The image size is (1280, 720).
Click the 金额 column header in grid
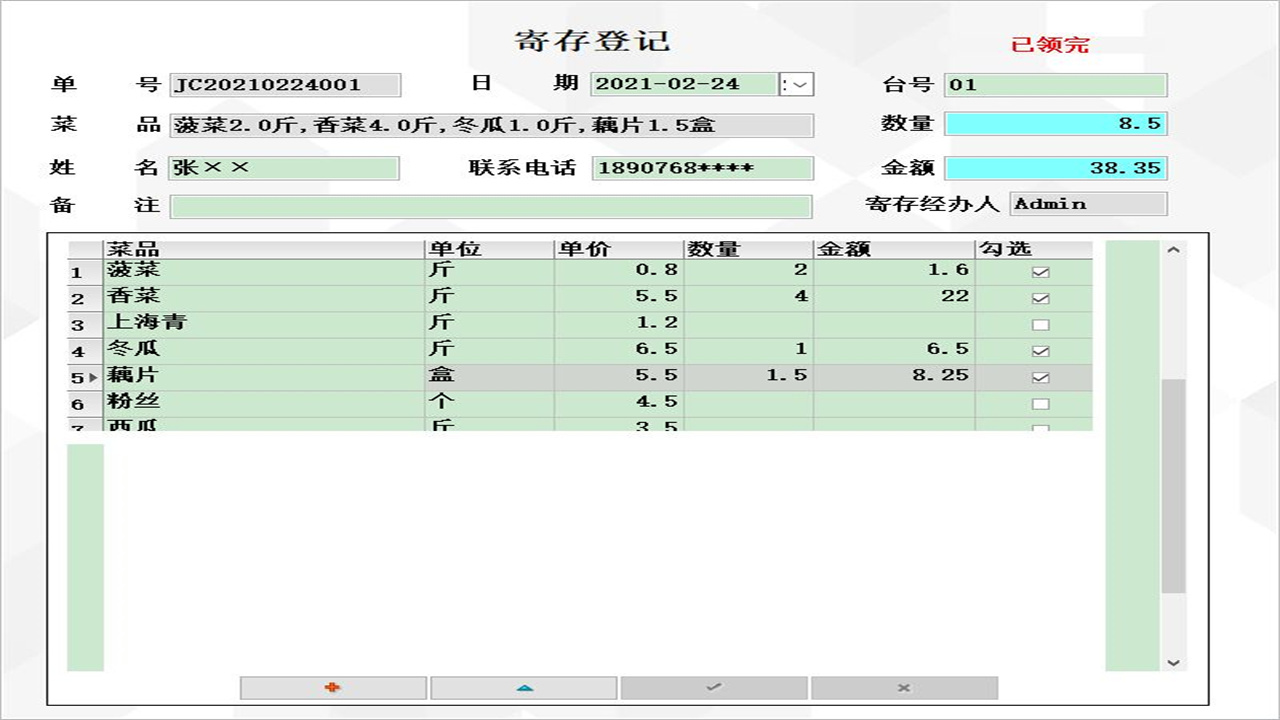click(x=894, y=249)
